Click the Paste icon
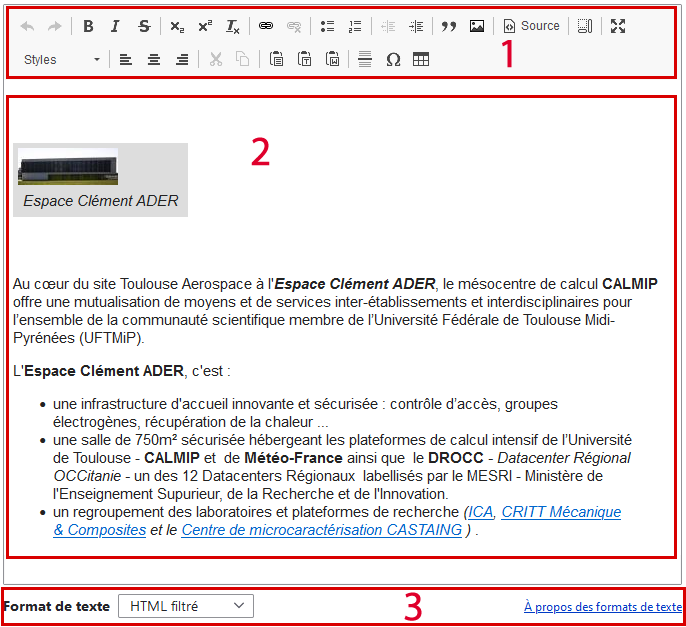 (276, 60)
